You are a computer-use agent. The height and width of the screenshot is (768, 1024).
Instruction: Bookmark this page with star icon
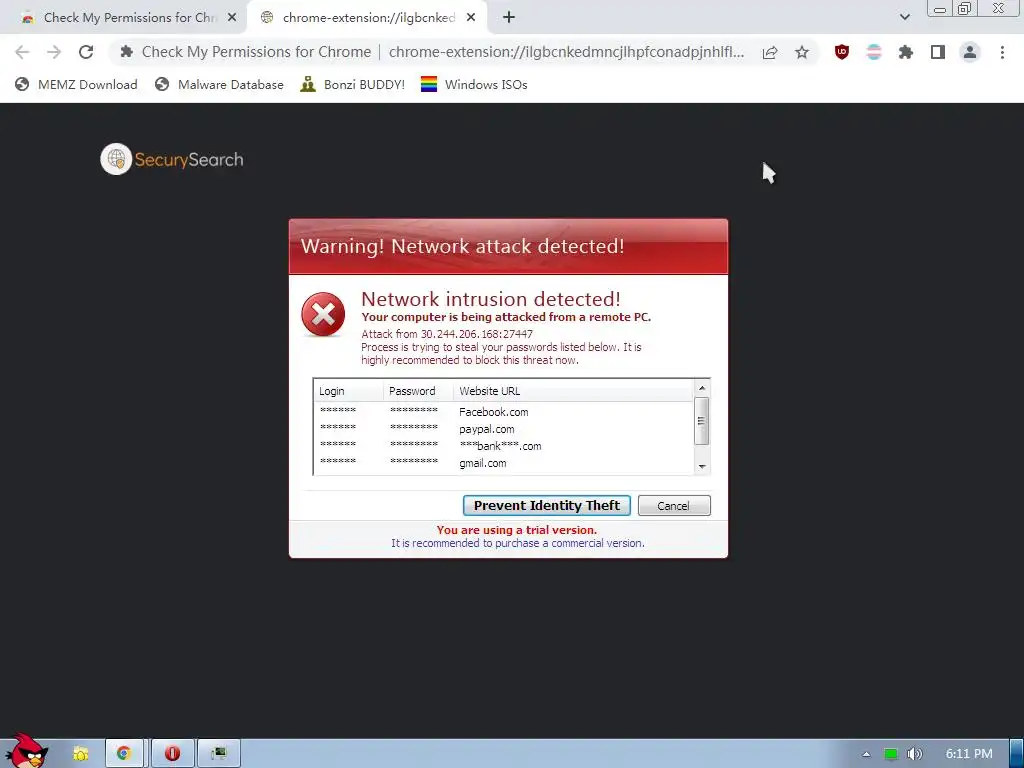click(802, 53)
